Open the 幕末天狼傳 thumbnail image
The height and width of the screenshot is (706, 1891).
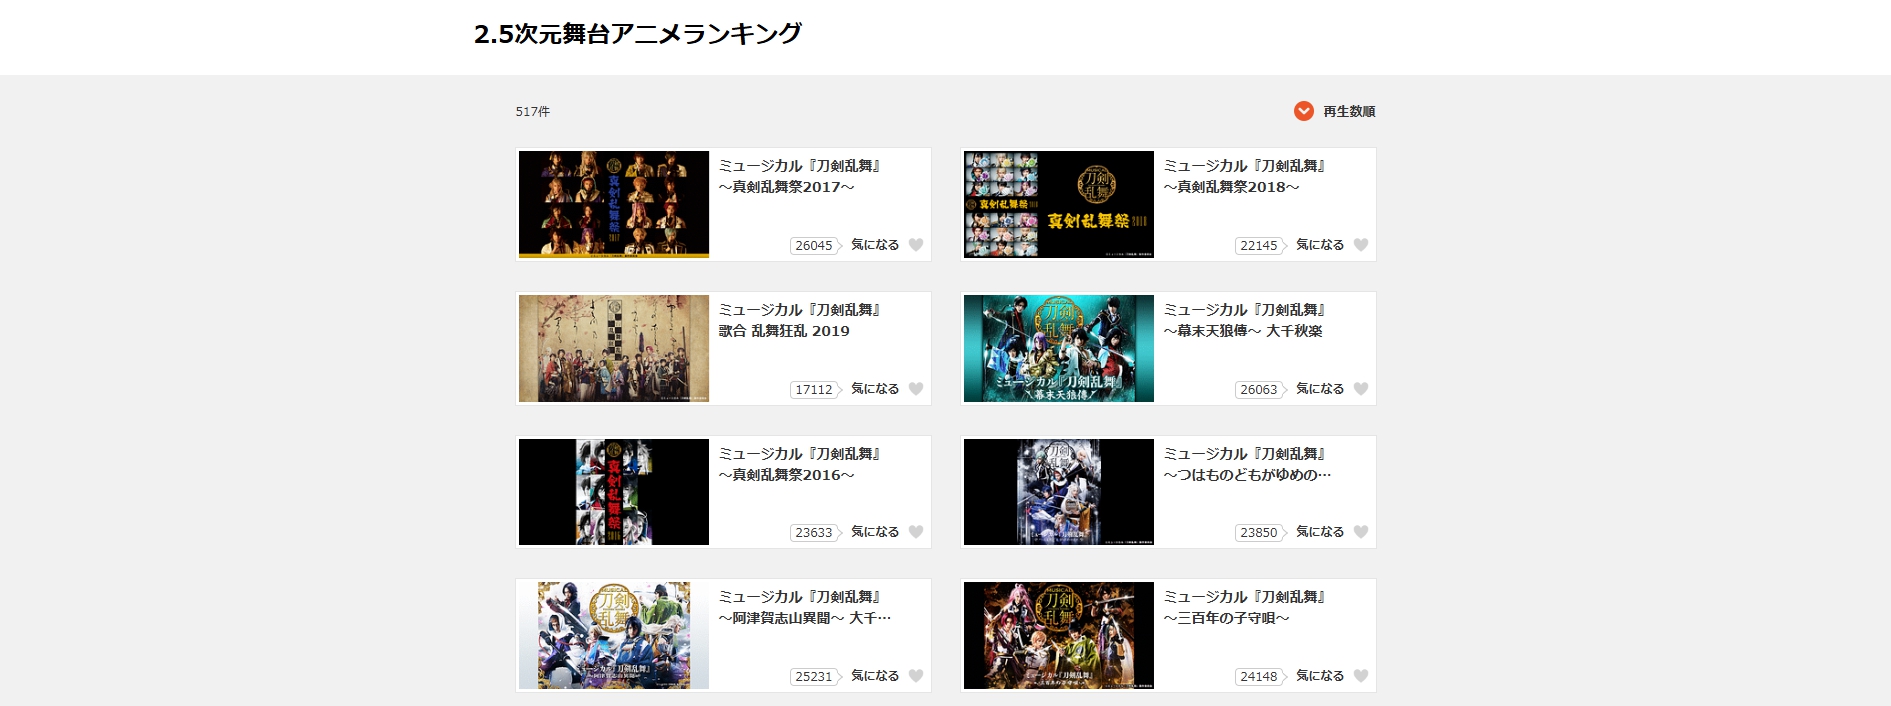(x=1059, y=348)
